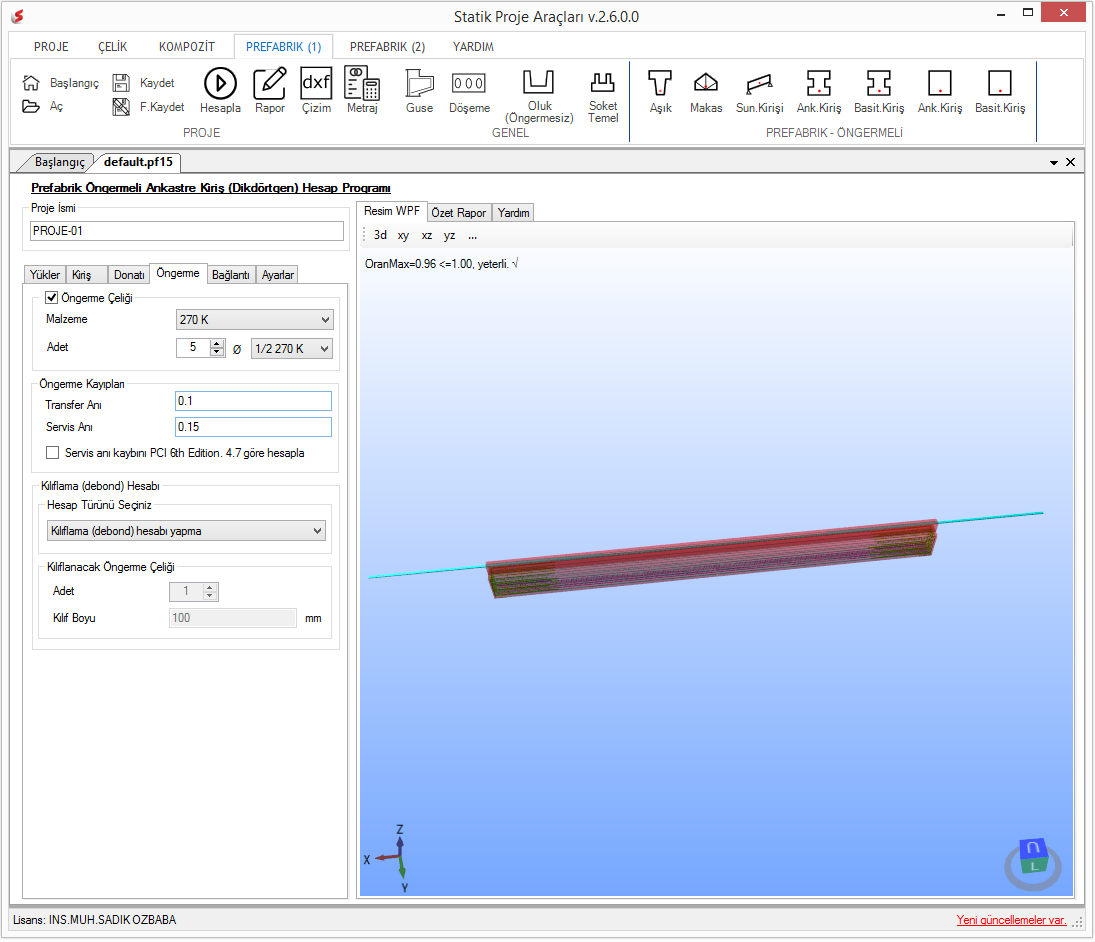Select the Makas truss icon

click(705, 83)
